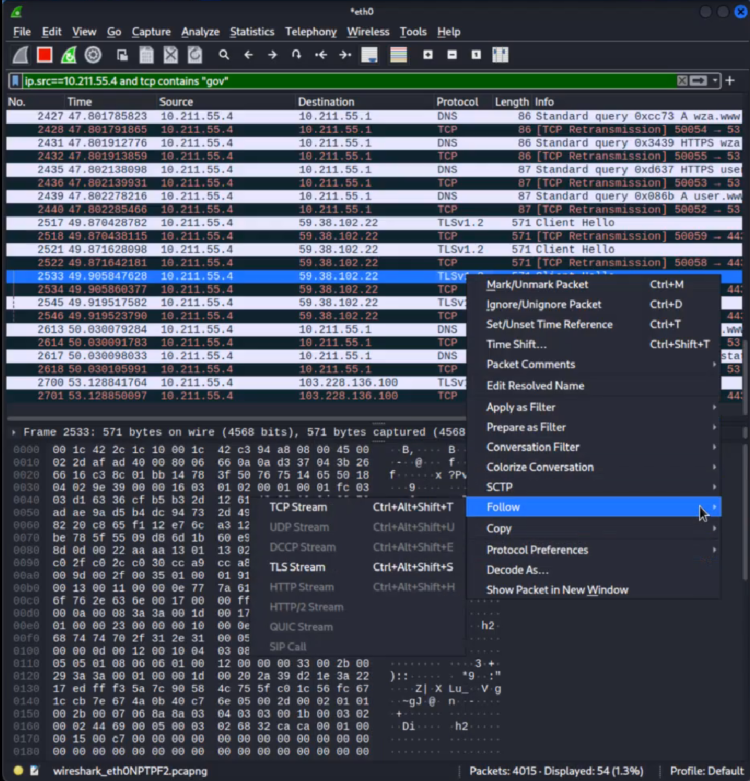The width and height of the screenshot is (750, 781).
Task: Expand the Protocol Preferences submenu
Action: [594, 550]
